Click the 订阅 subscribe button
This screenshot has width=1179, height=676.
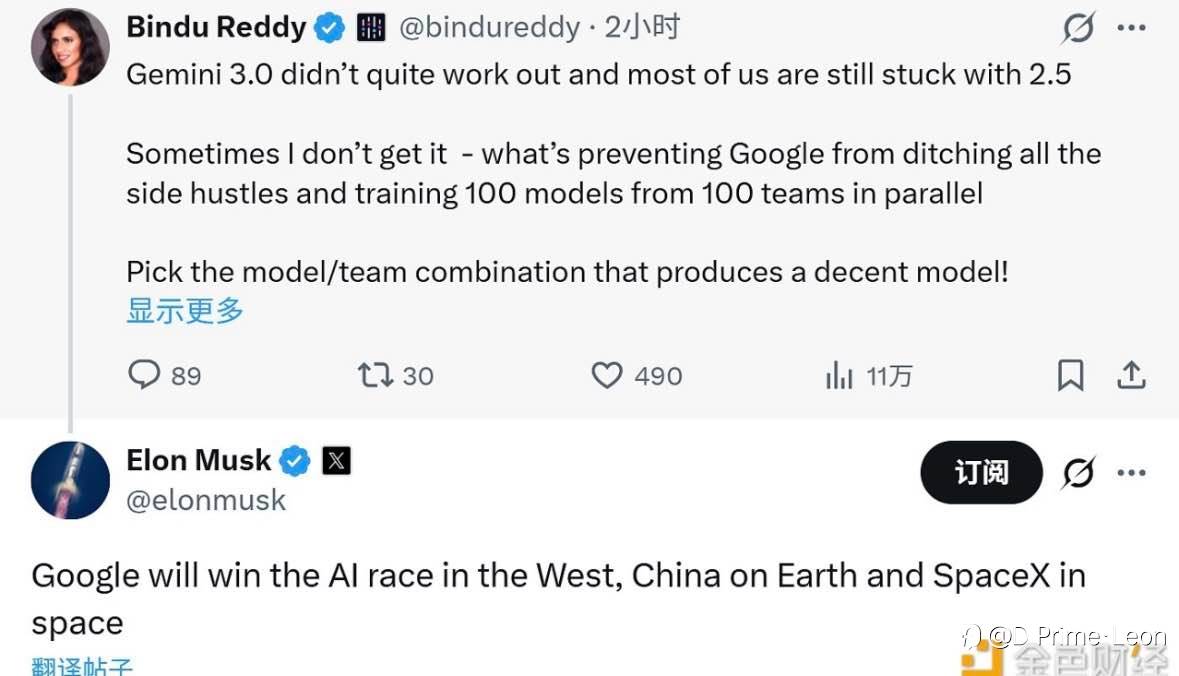point(981,472)
